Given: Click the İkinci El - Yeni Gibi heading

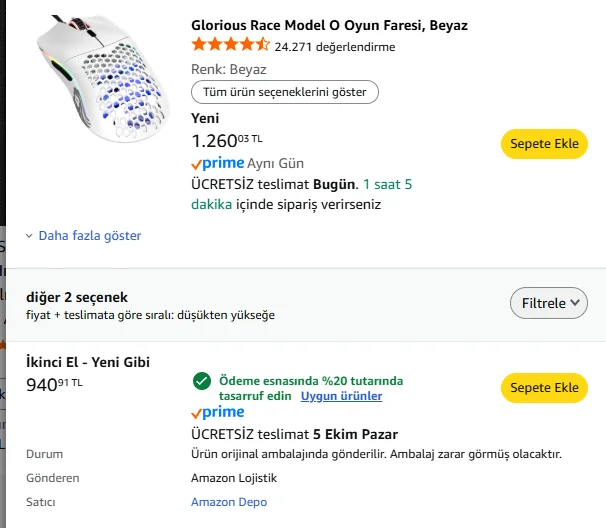Looking at the screenshot, I should tap(88, 362).
